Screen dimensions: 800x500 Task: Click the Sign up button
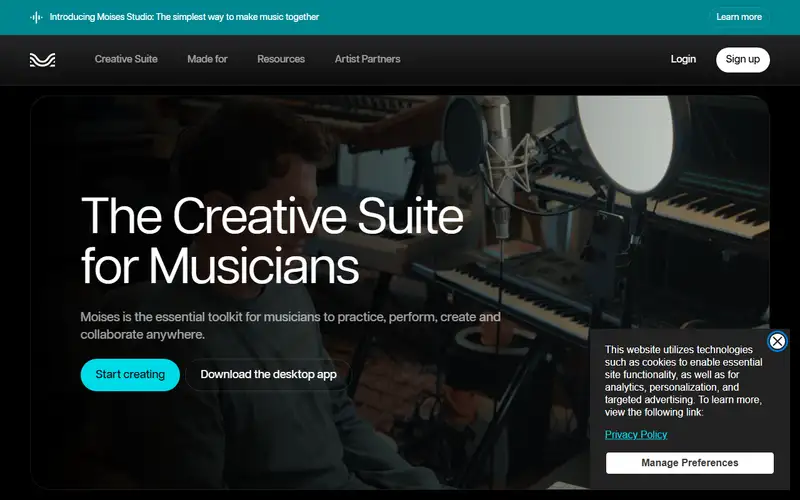click(x=743, y=60)
